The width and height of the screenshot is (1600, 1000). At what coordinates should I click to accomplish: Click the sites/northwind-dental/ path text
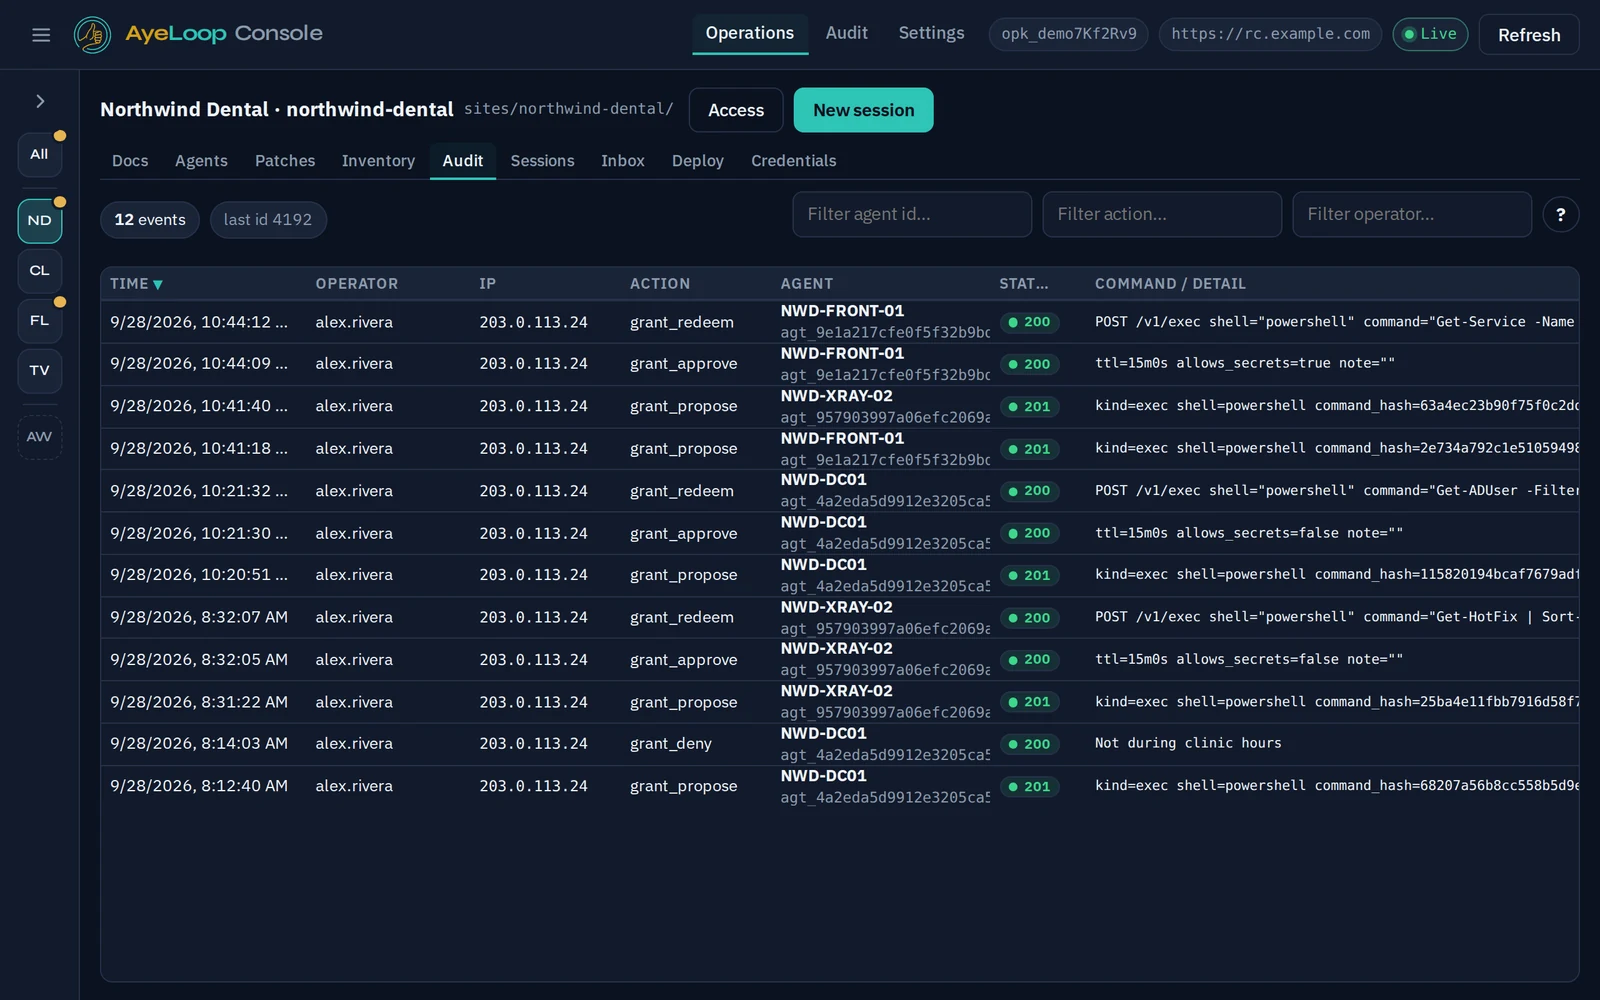[x=569, y=109]
